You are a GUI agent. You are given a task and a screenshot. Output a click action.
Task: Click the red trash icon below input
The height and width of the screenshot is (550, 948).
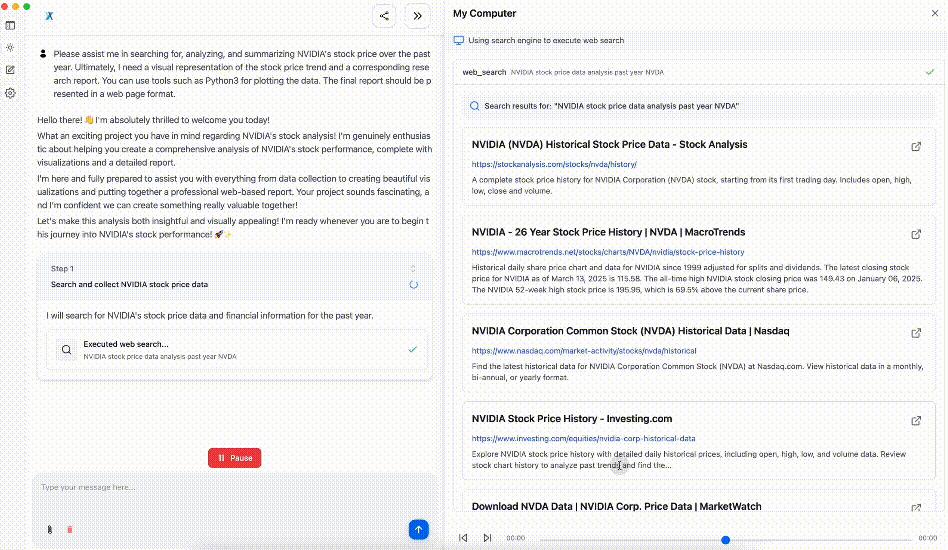point(70,529)
